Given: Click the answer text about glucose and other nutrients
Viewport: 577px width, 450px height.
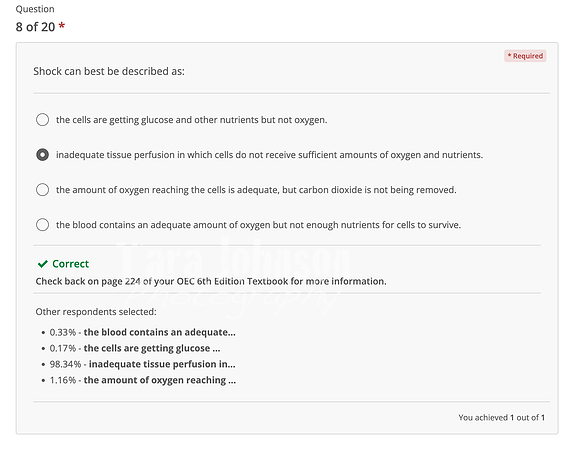Looking at the screenshot, I should coord(191,120).
